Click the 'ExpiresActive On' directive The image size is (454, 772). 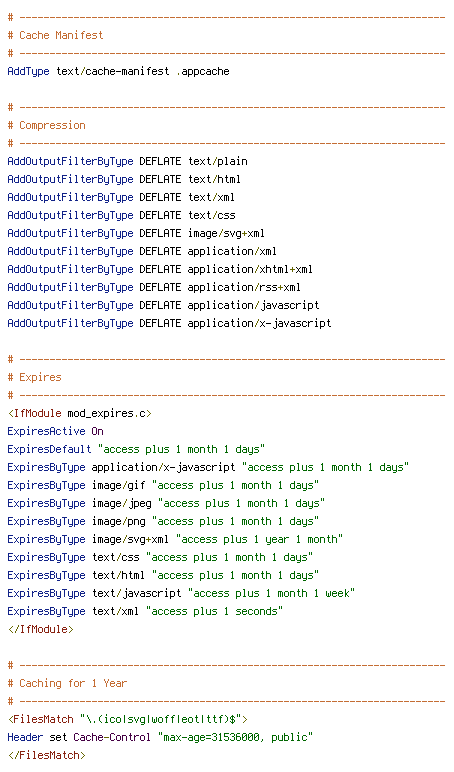tap(55, 431)
